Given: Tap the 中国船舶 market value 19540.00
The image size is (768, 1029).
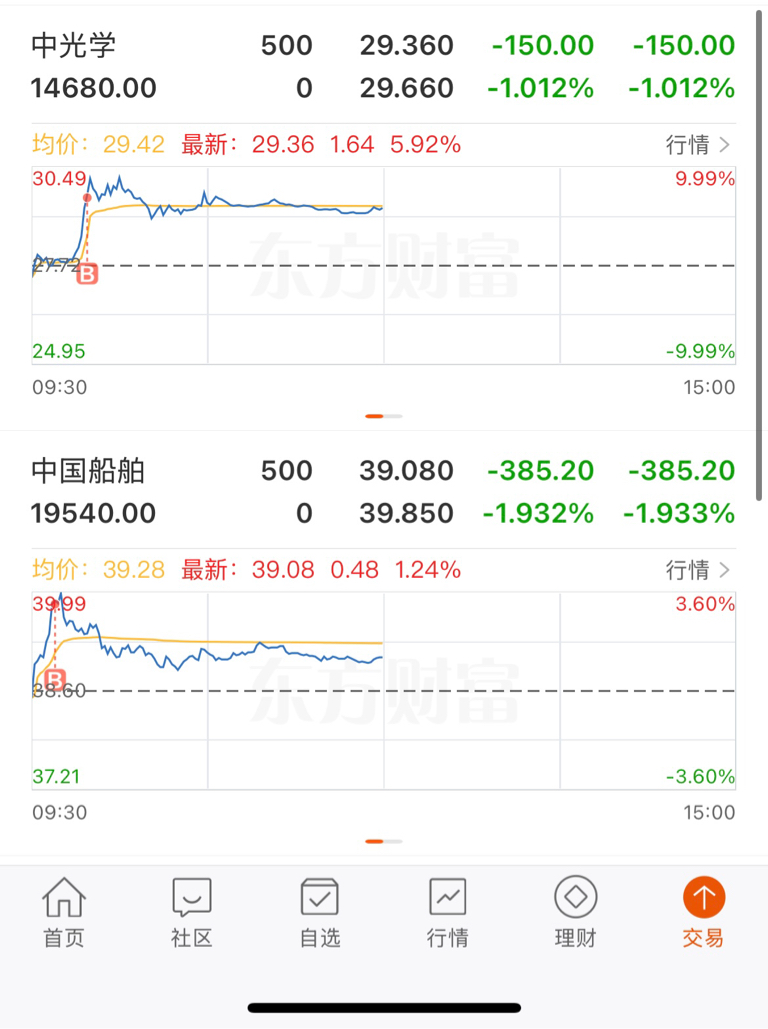Looking at the screenshot, I should 93,513.
